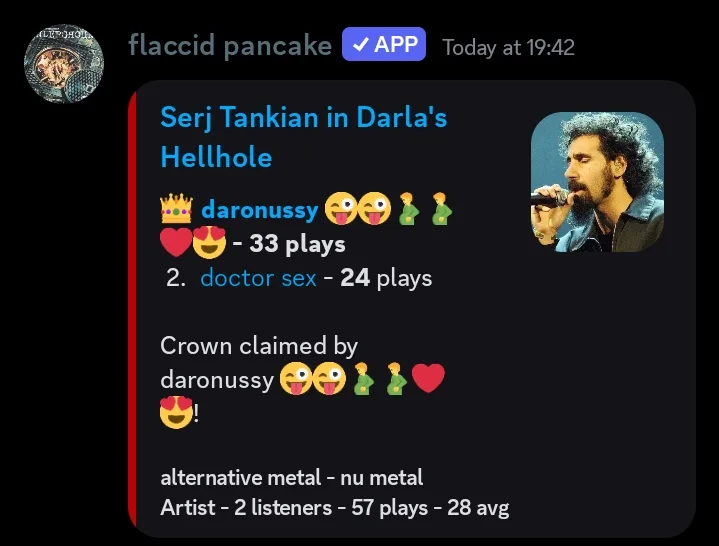Click the 33 plays text

click(297, 243)
